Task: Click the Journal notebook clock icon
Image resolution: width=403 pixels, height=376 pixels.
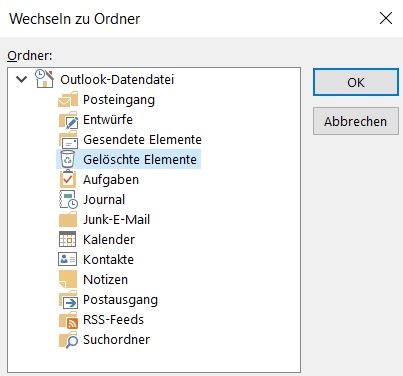Action: click(x=68, y=199)
